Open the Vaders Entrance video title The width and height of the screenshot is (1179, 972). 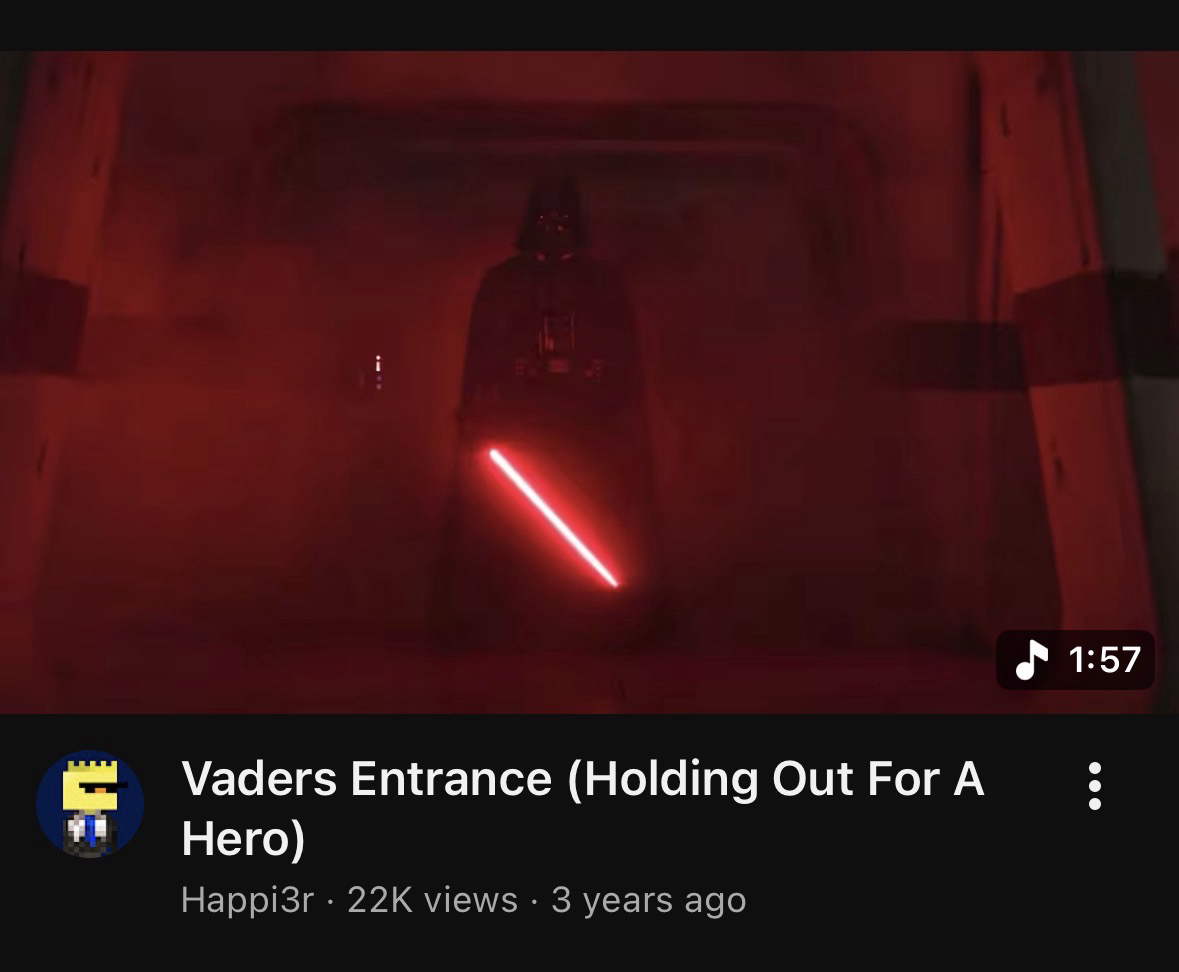tap(583, 807)
